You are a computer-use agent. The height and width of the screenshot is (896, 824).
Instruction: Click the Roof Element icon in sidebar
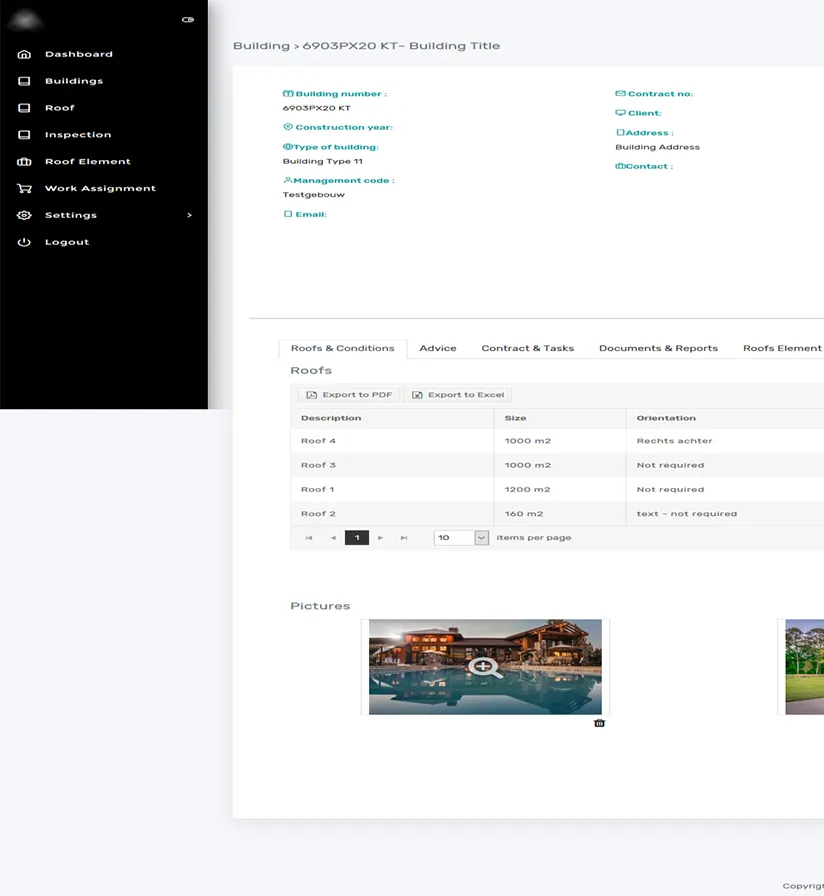click(x=24, y=162)
